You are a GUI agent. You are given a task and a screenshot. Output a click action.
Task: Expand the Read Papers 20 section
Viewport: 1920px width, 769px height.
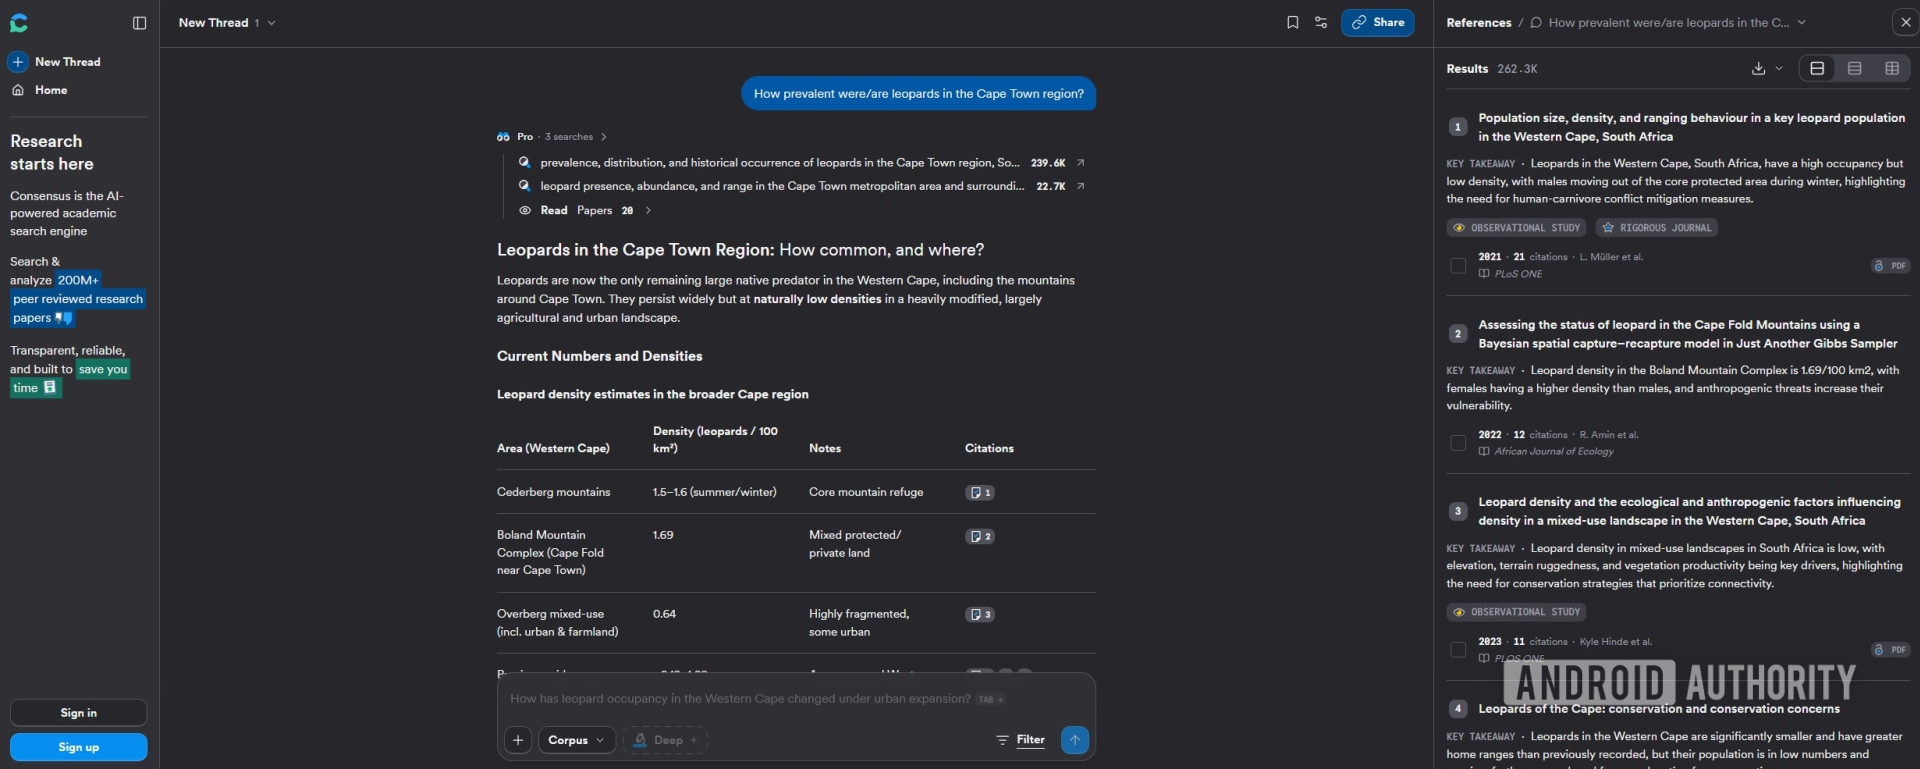585,211
